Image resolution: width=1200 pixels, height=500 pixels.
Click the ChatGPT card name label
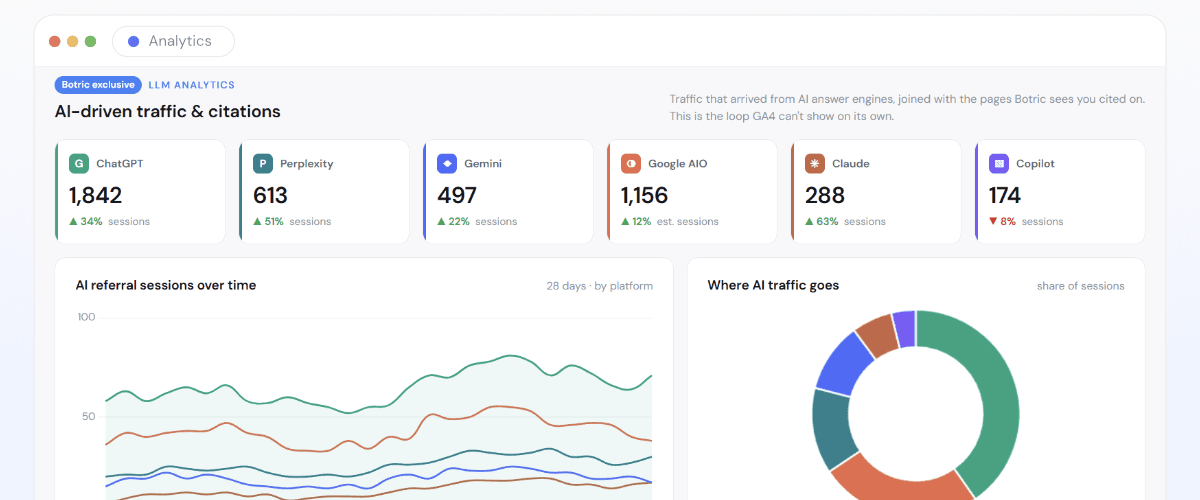coord(119,164)
